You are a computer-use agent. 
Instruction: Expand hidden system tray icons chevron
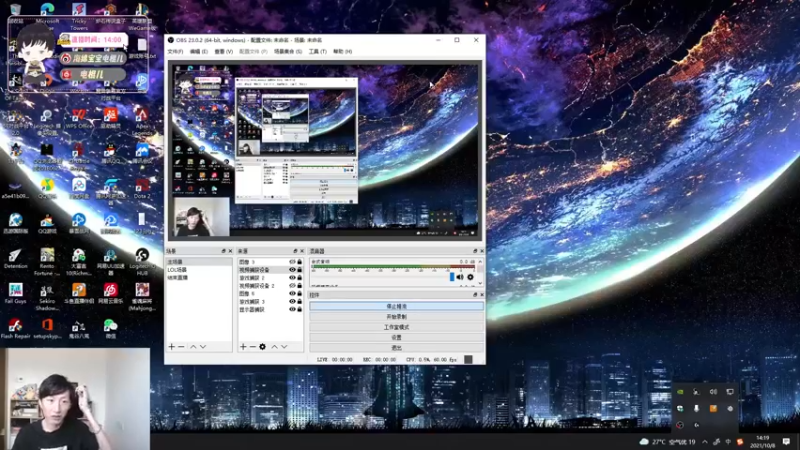pos(705,442)
